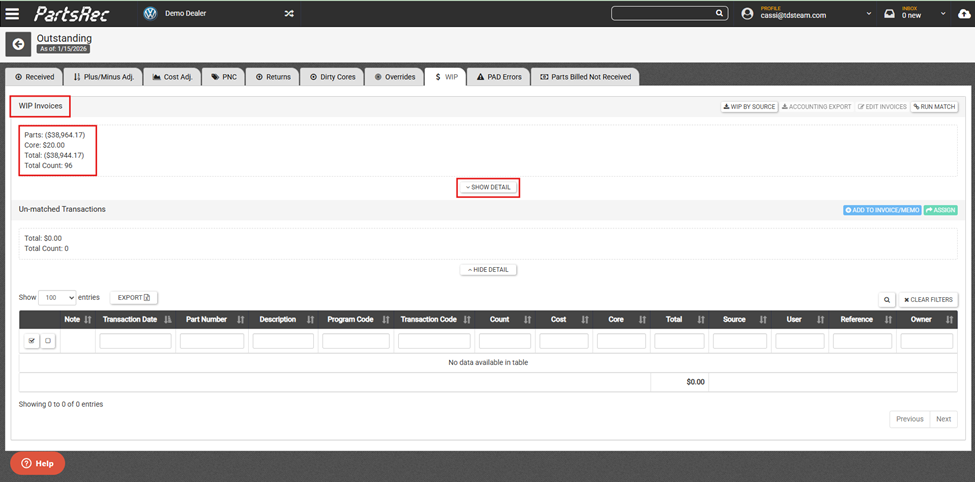
Task: Click the Program Code filter field
Action: pos(356,341)
